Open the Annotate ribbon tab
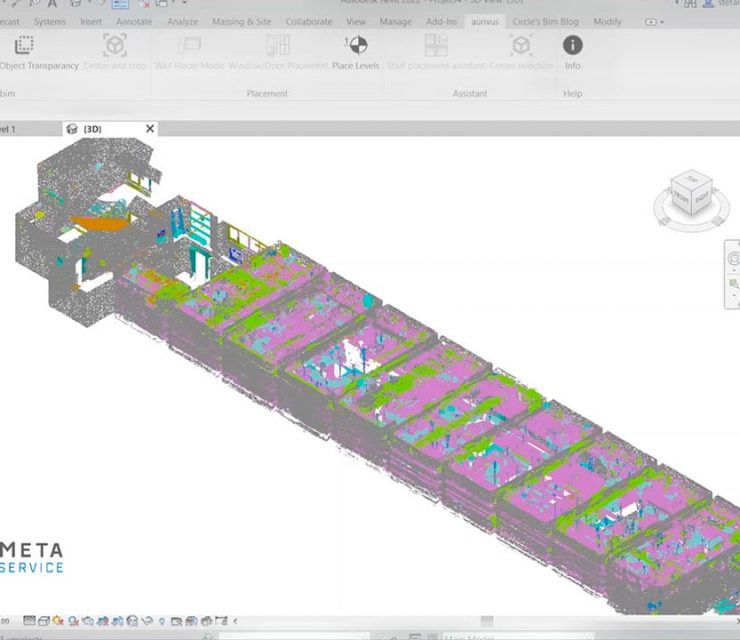Viewport: 740px width, 640px height. (x=134, y=22)
